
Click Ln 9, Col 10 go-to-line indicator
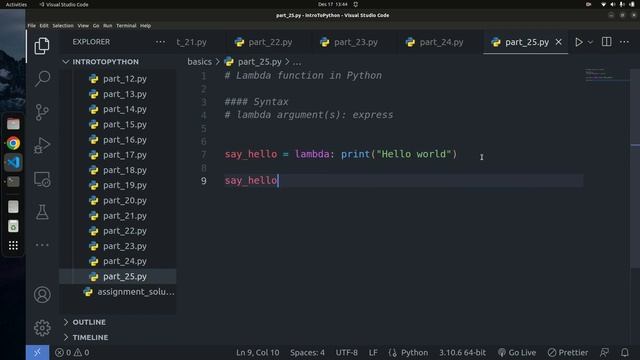258,353
